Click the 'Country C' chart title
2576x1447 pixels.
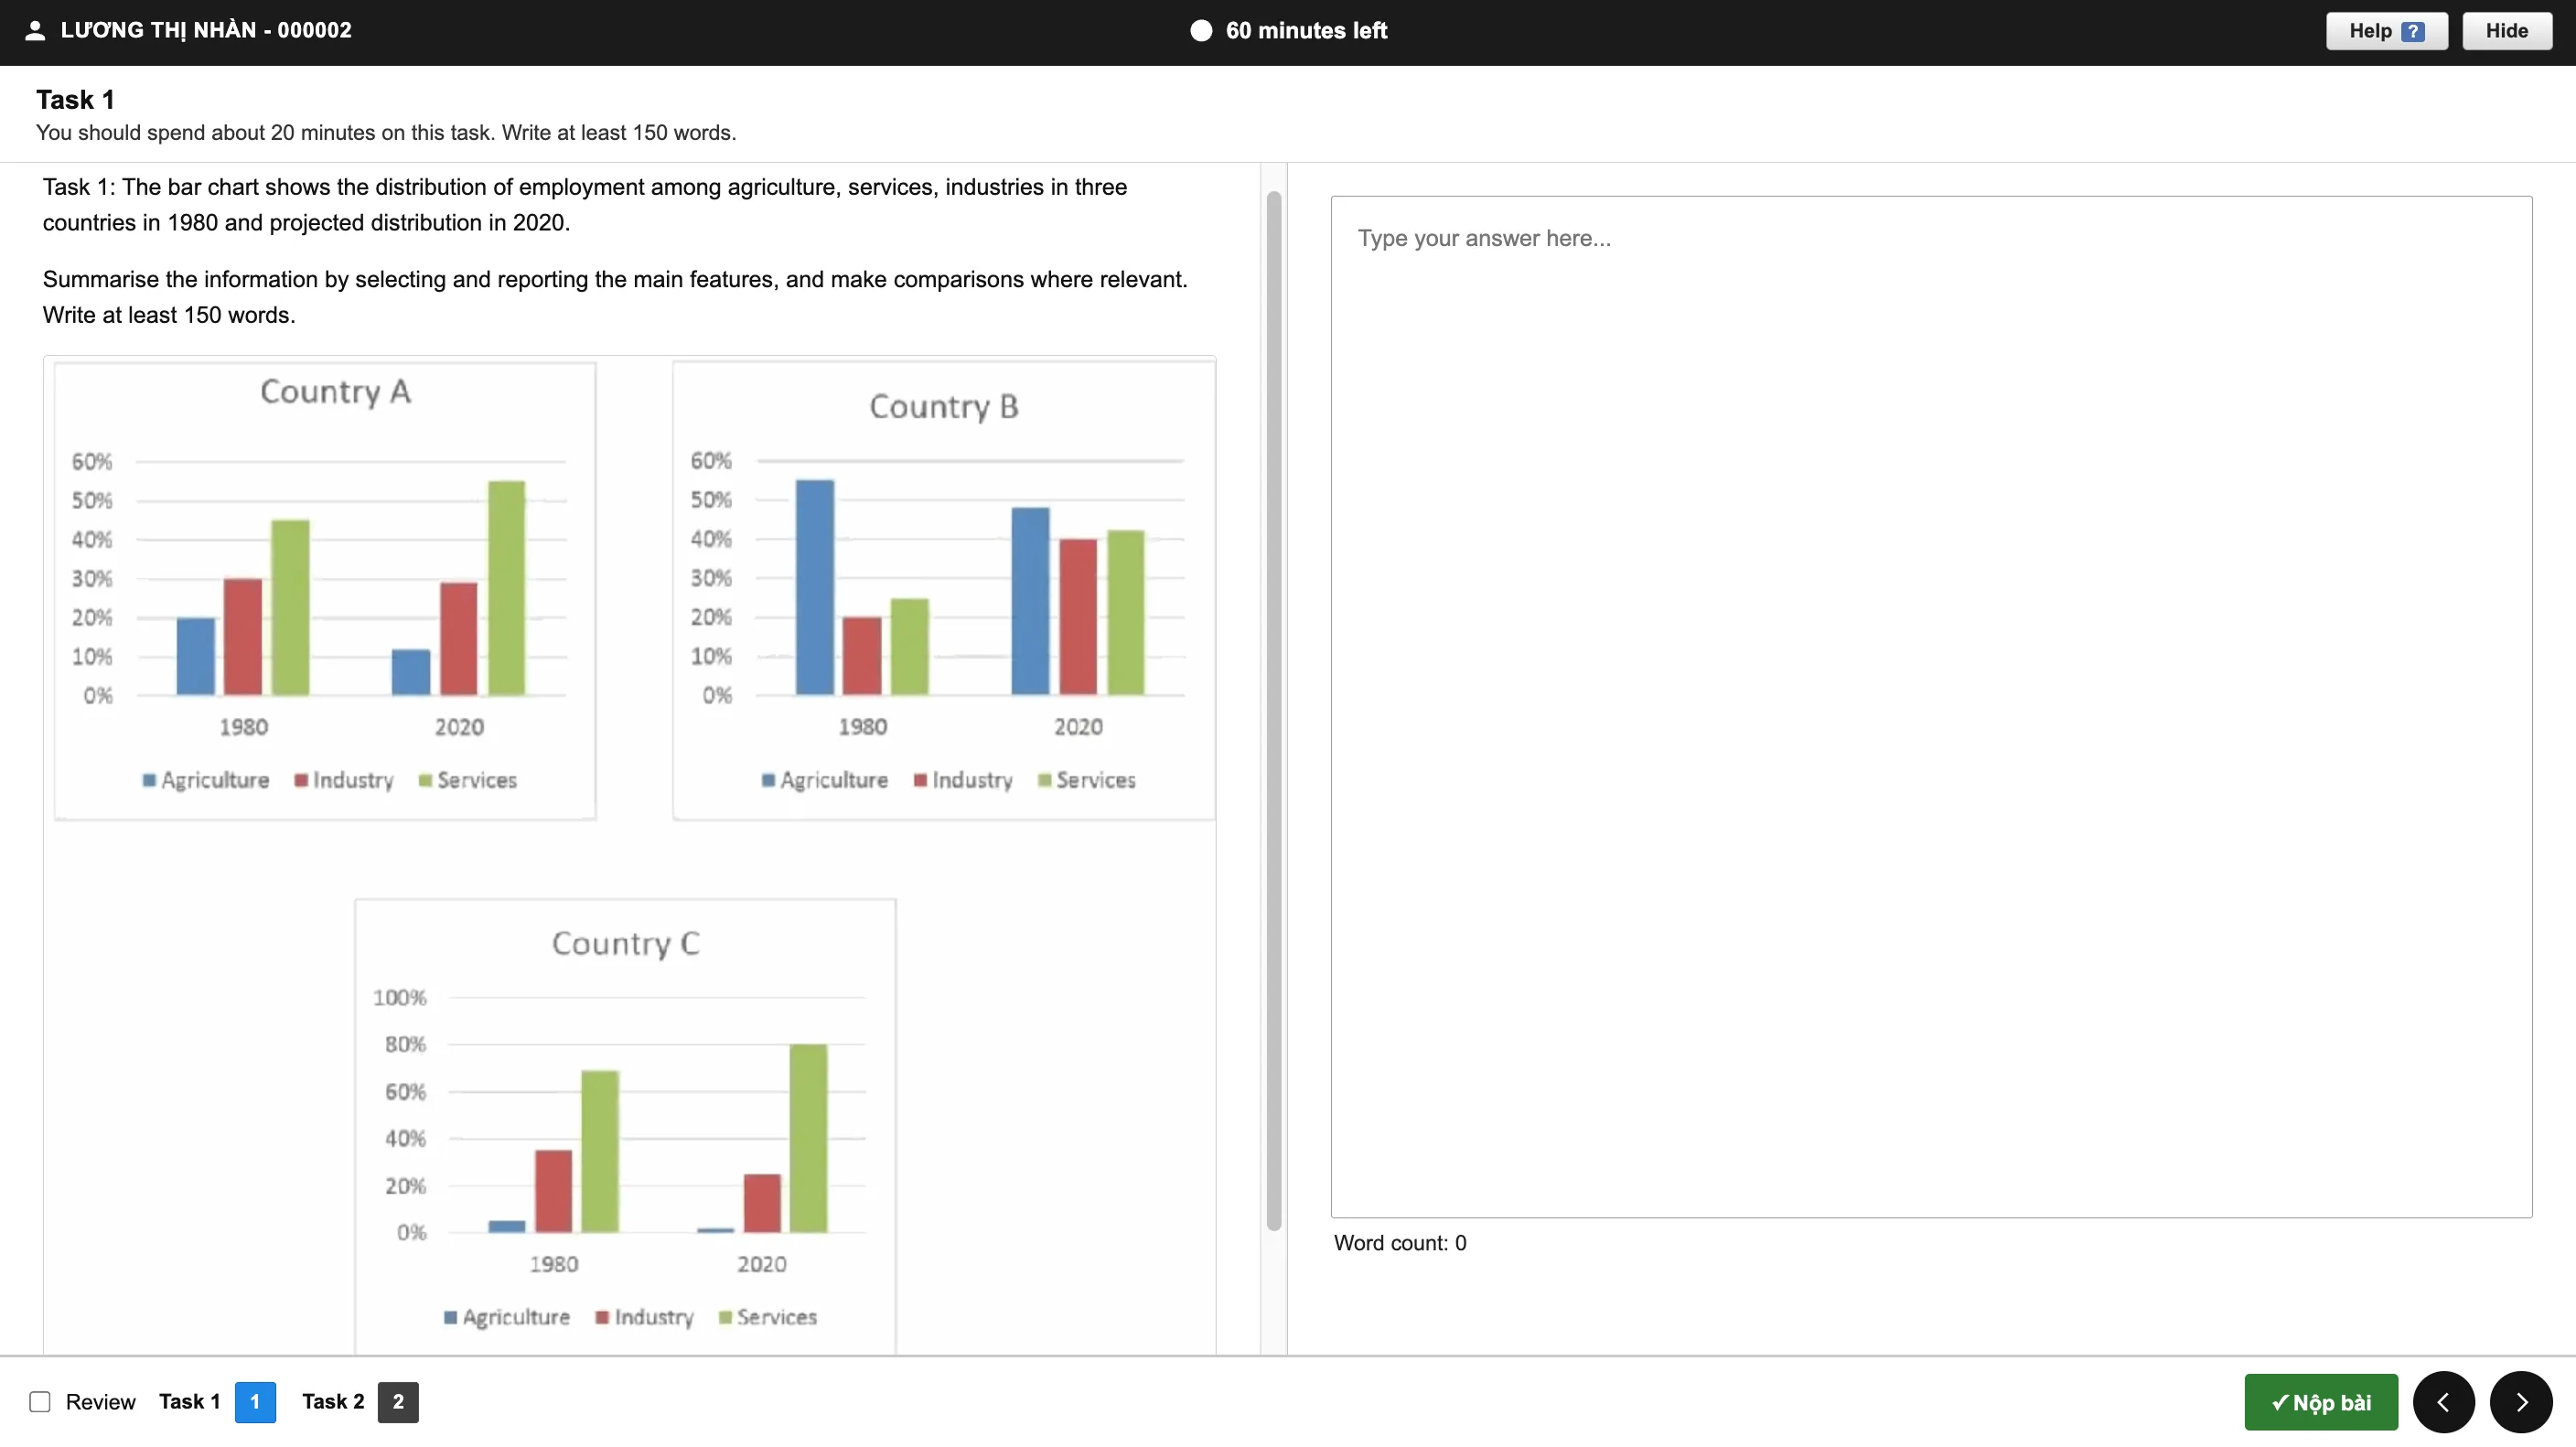pos(626,943)
